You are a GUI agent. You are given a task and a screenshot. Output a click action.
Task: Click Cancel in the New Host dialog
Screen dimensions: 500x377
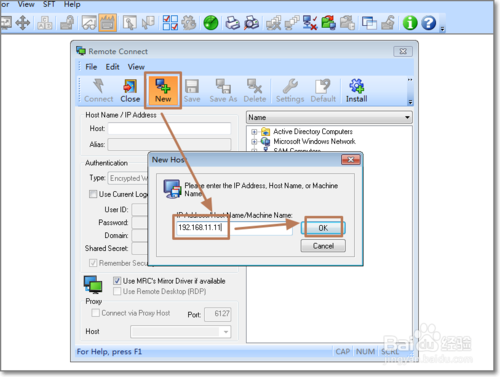323,246
